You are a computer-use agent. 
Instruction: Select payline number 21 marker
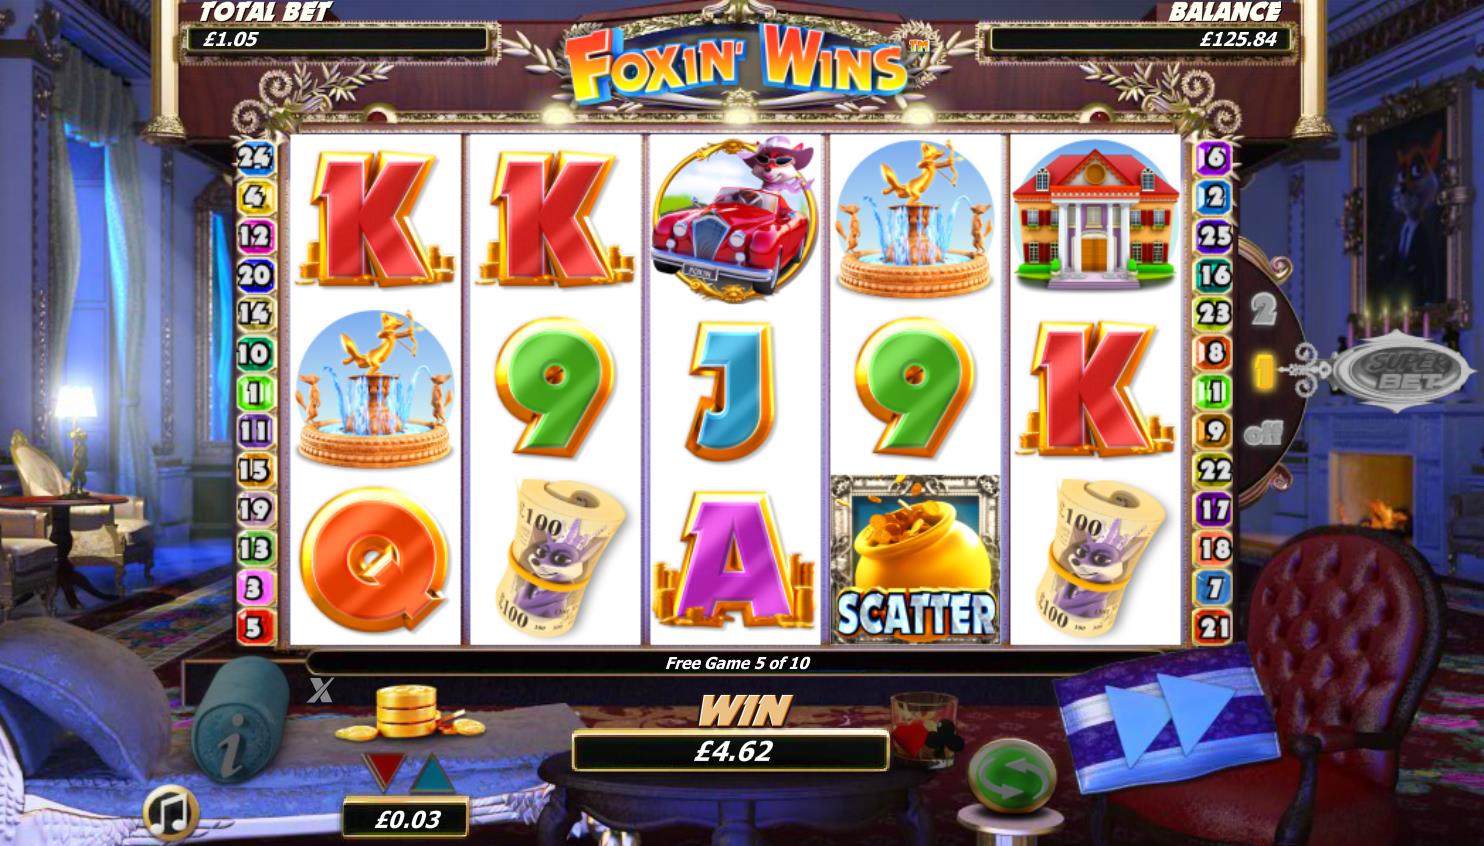pos(1214,627)
